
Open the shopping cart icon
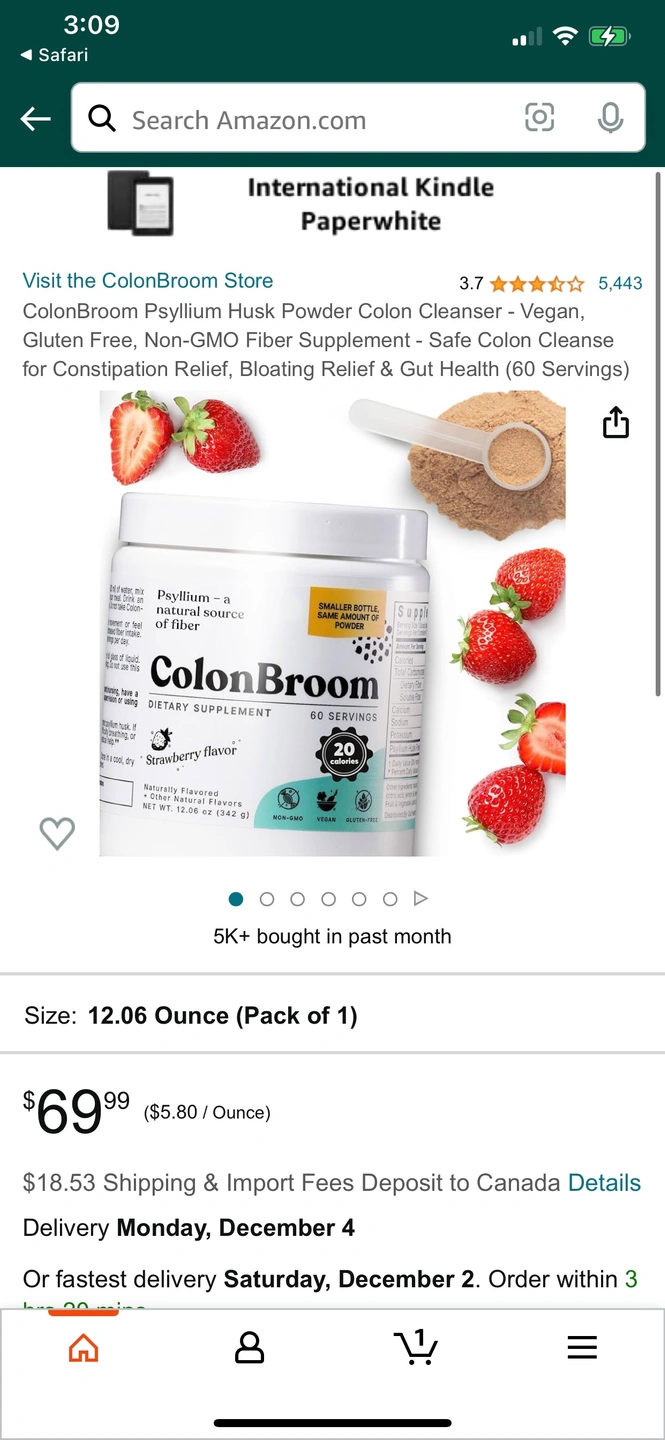(x=415, y=1347)
